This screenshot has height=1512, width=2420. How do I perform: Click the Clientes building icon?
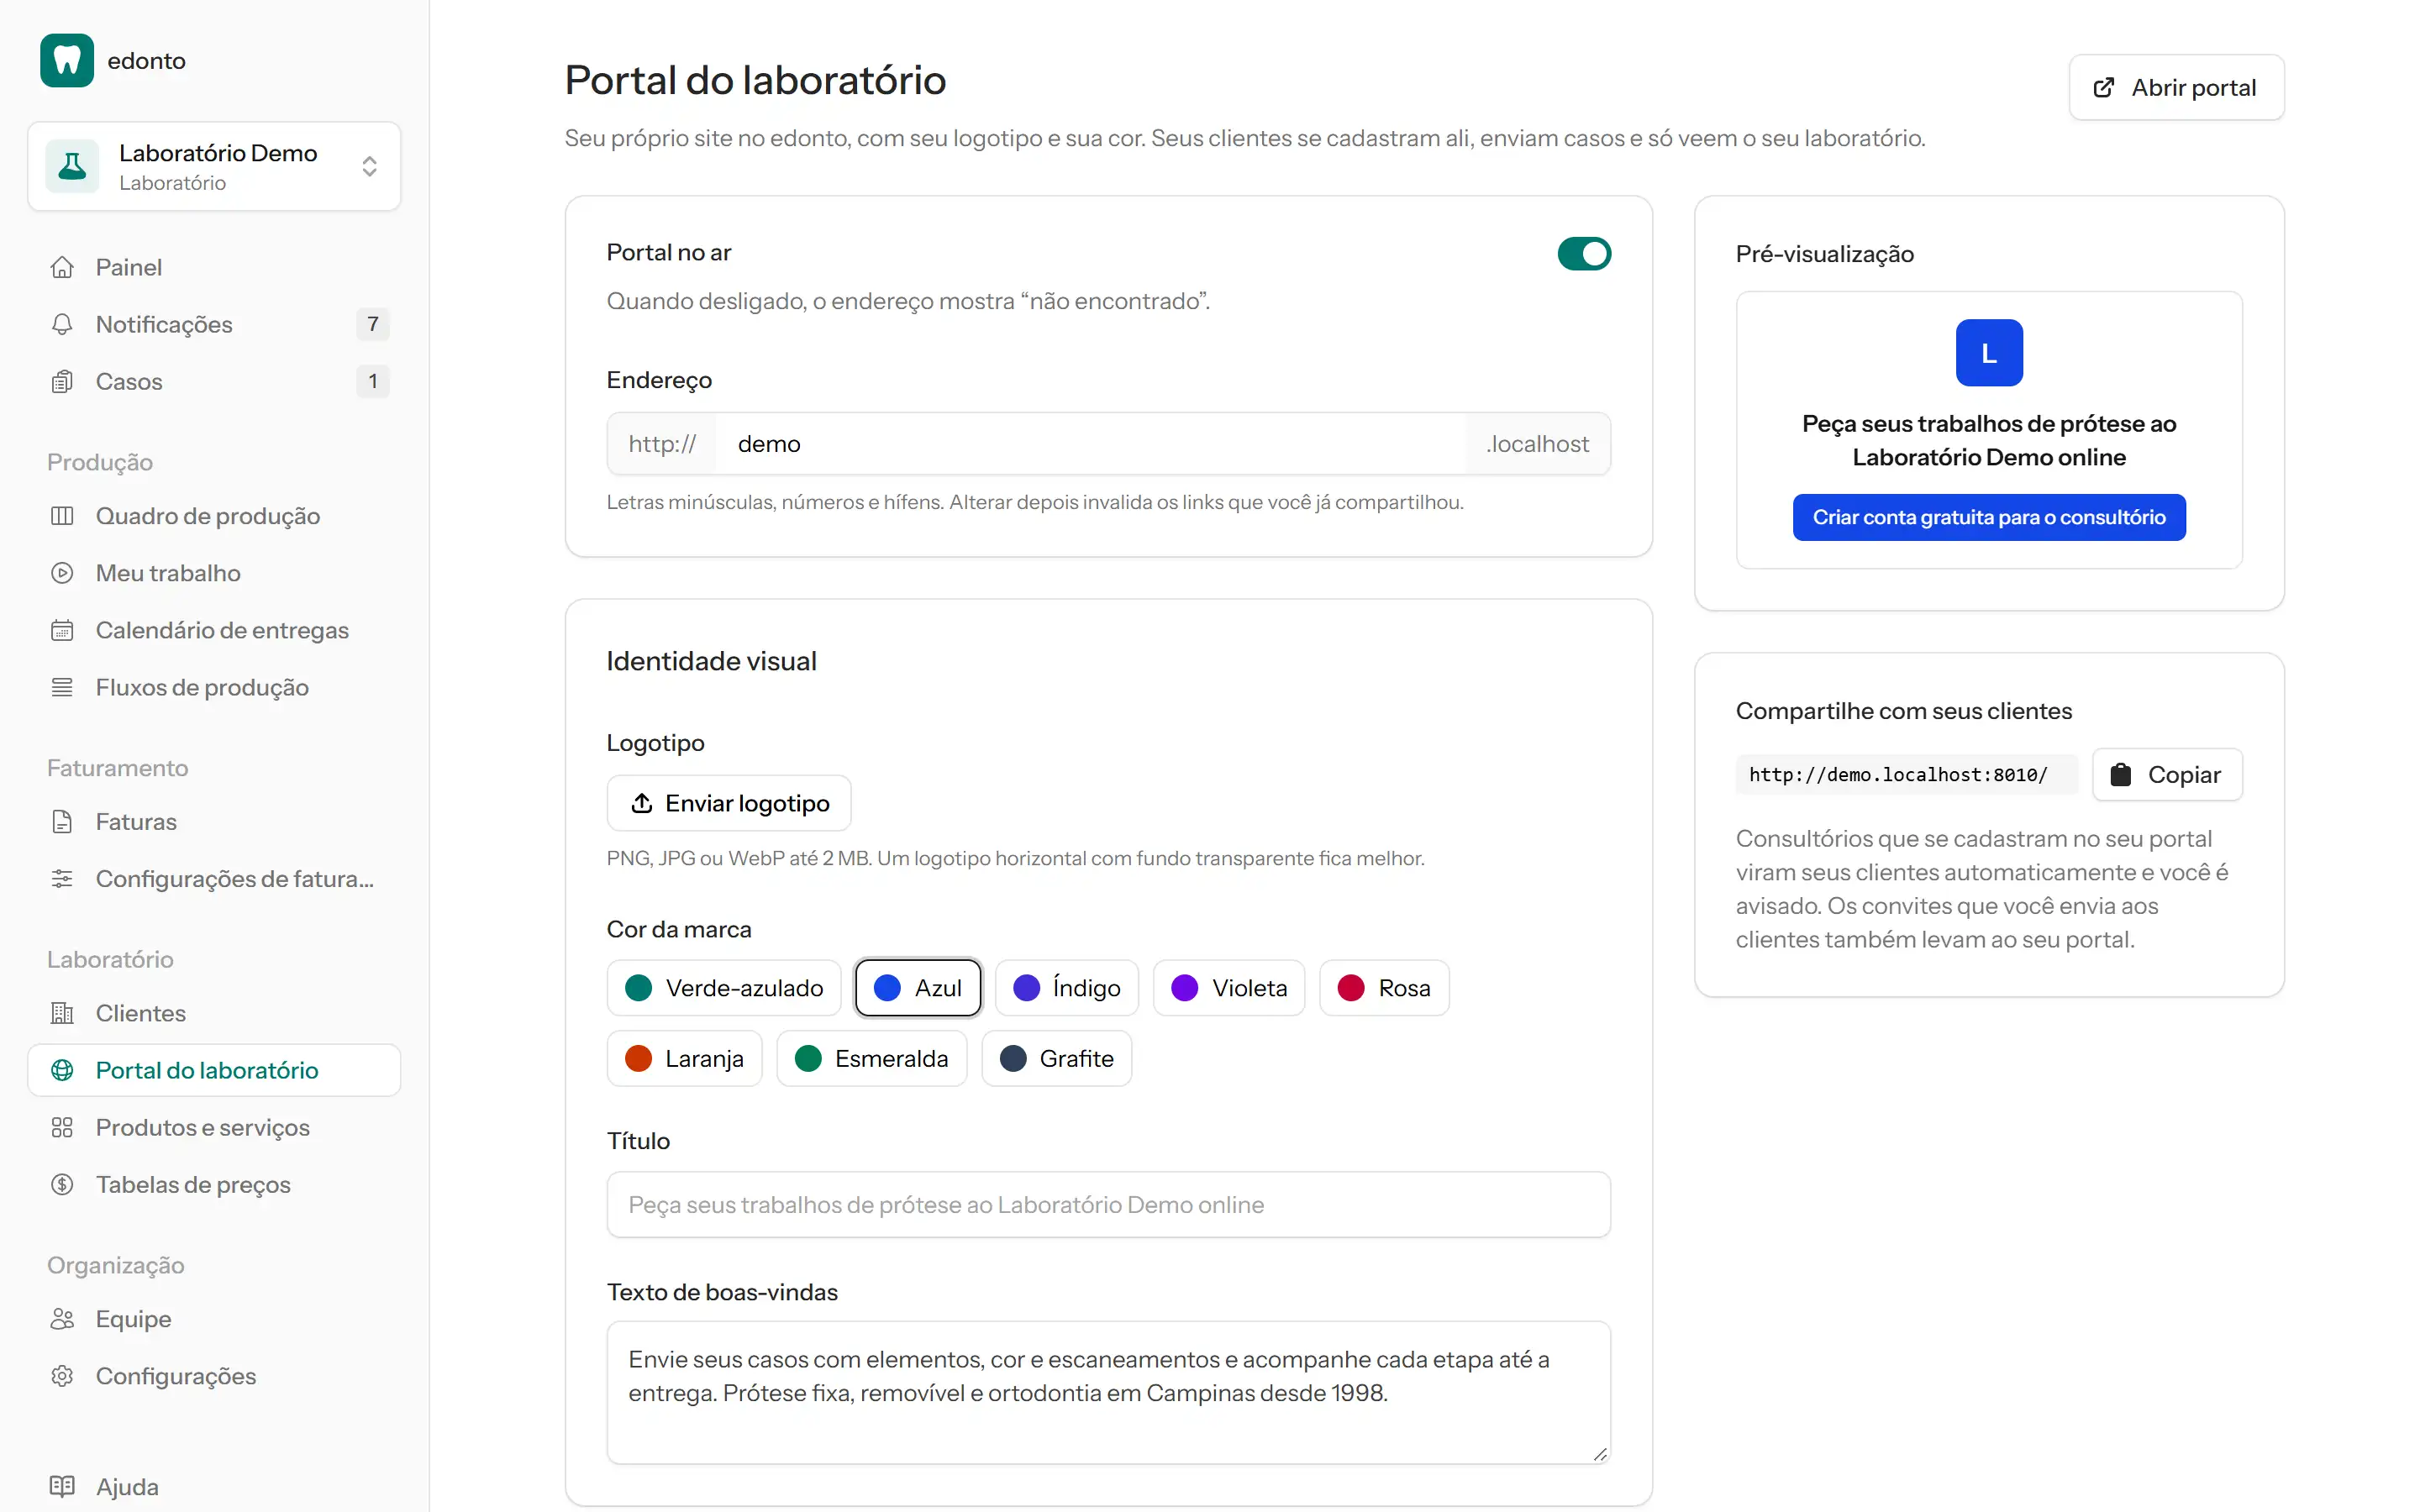point(62,1013)
